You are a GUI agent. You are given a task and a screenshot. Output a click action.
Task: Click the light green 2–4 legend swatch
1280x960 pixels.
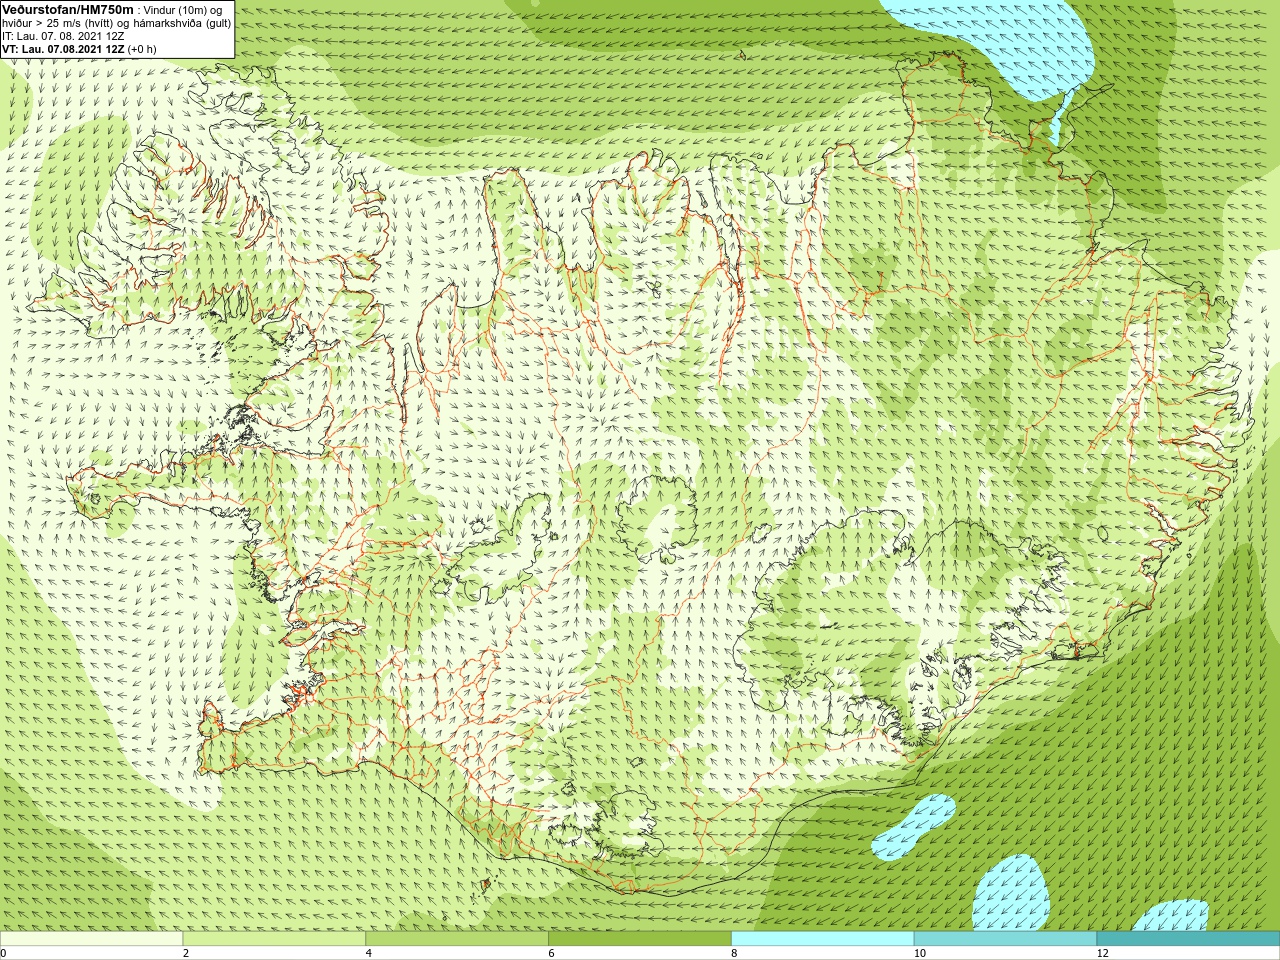pos(274,939)
